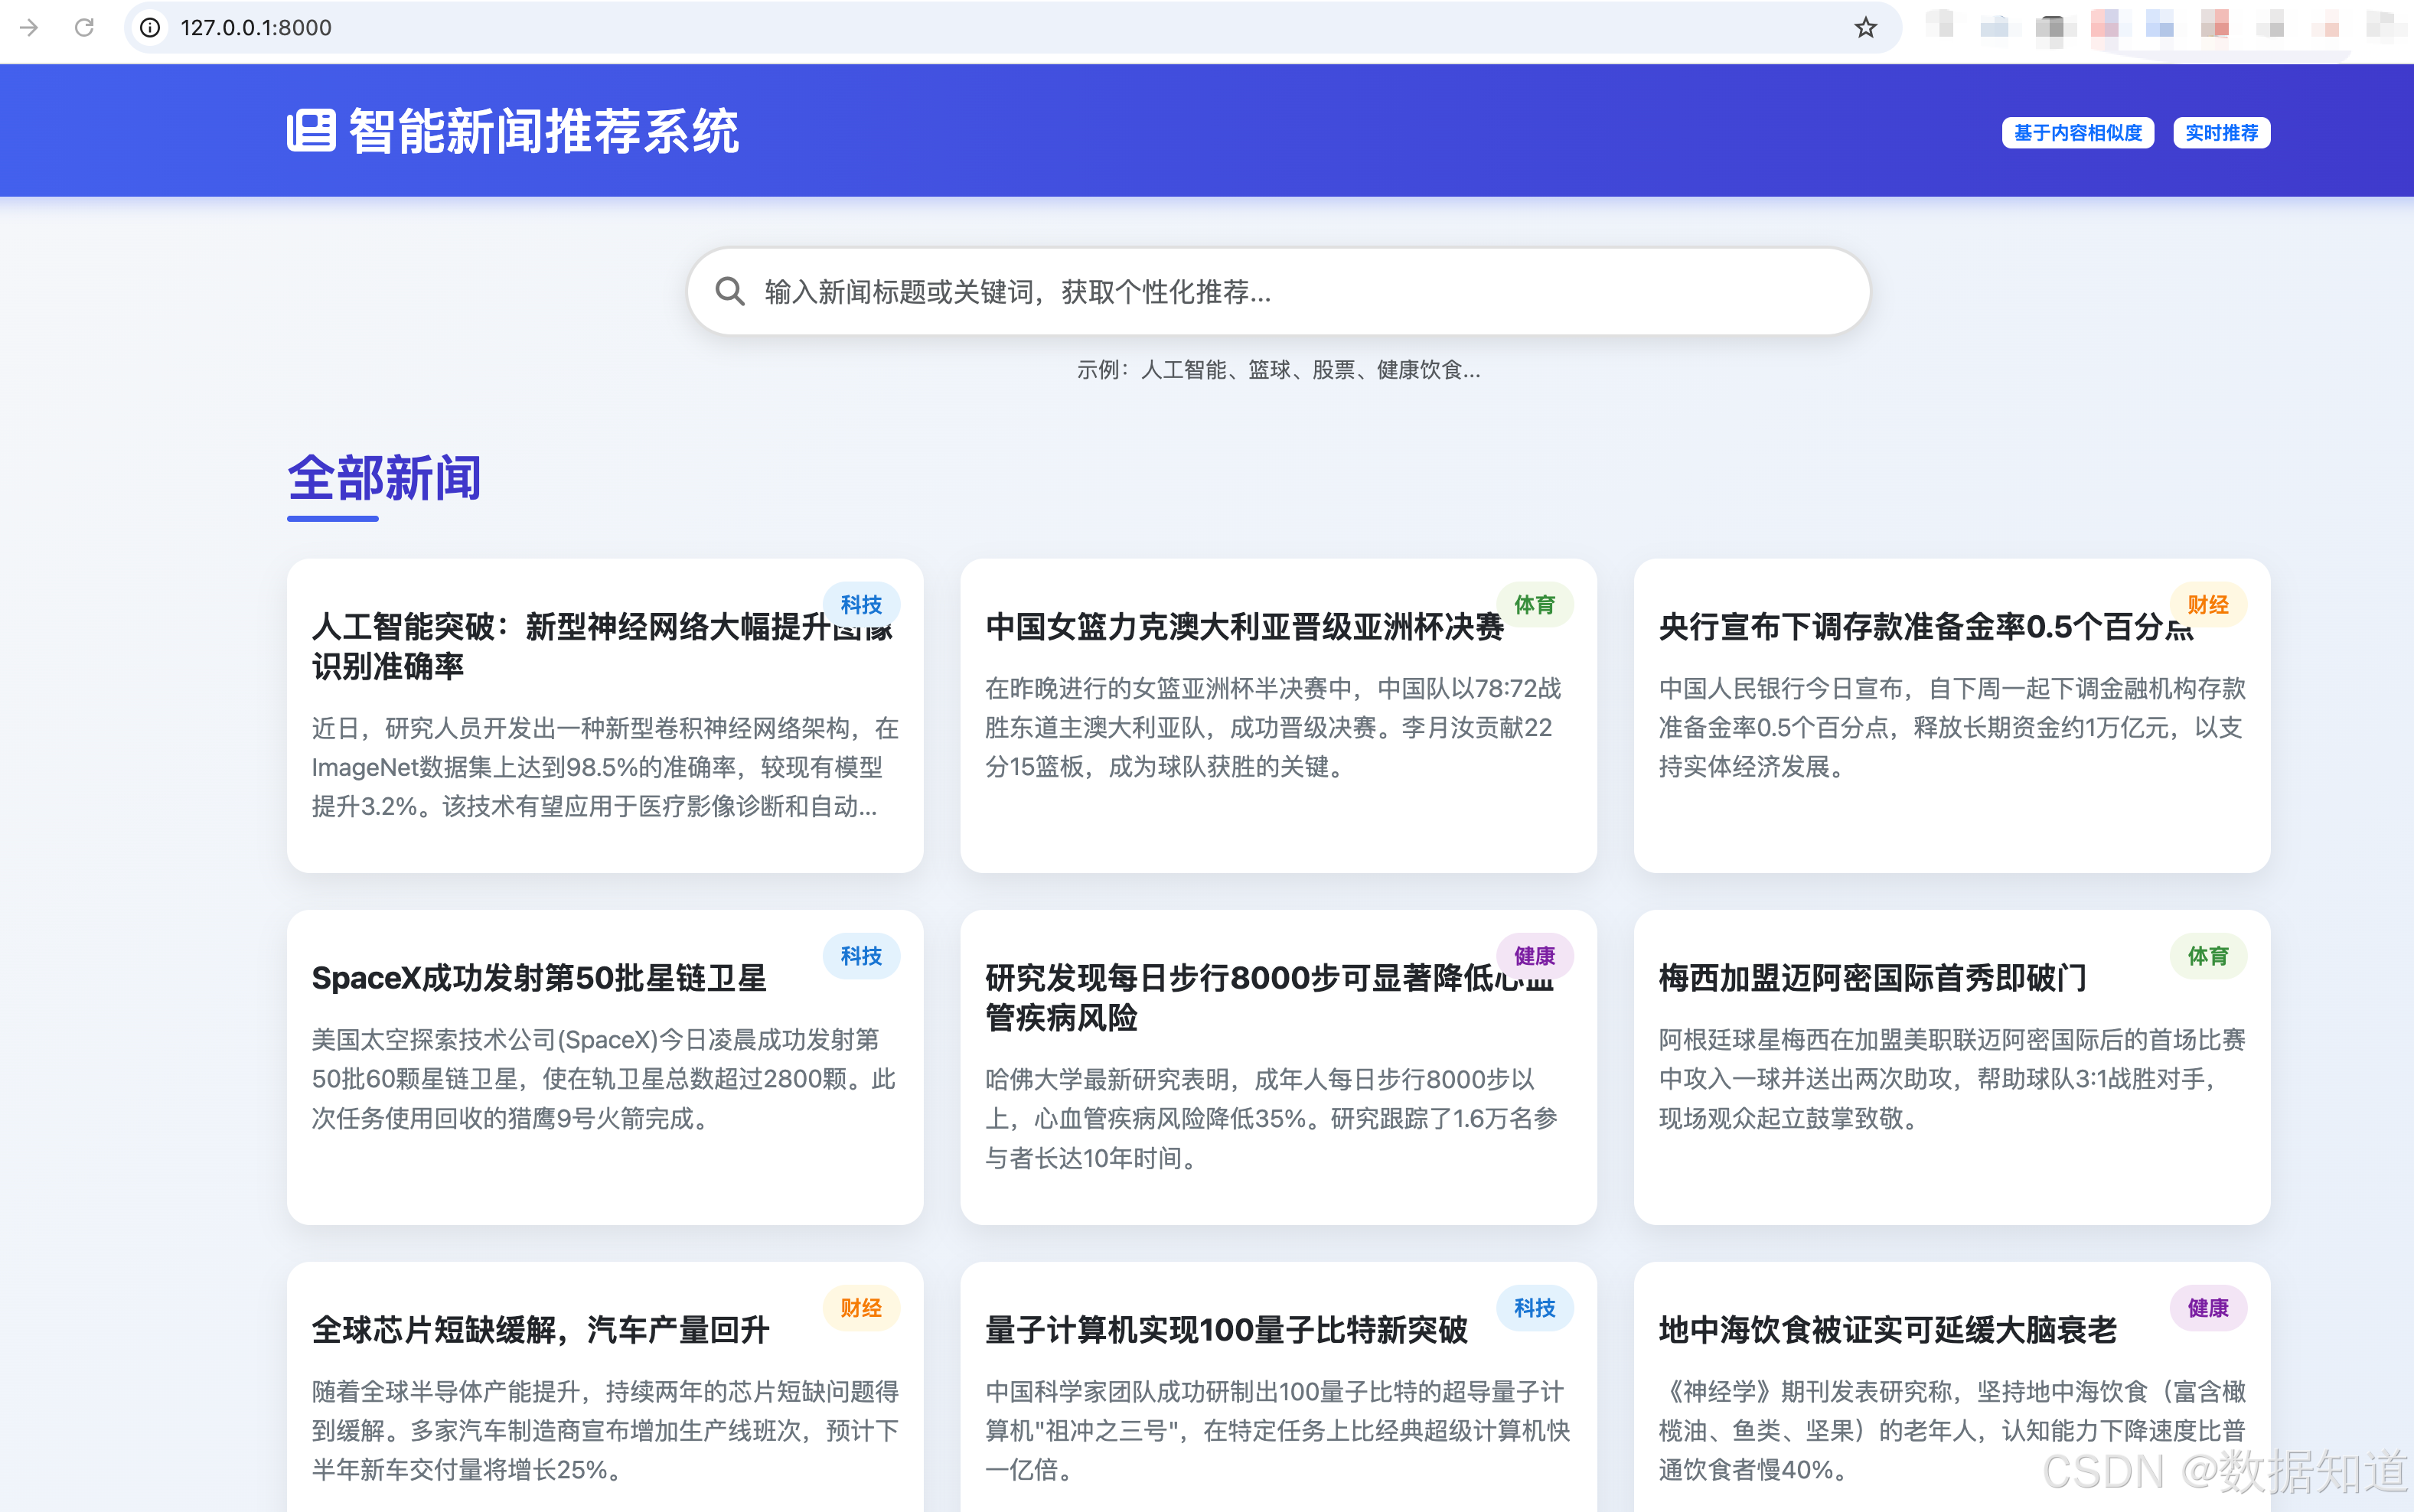Select the 科技 tag on the SpaceX card
This screenshot has height=1512, width=2414.
click(861, 956)
